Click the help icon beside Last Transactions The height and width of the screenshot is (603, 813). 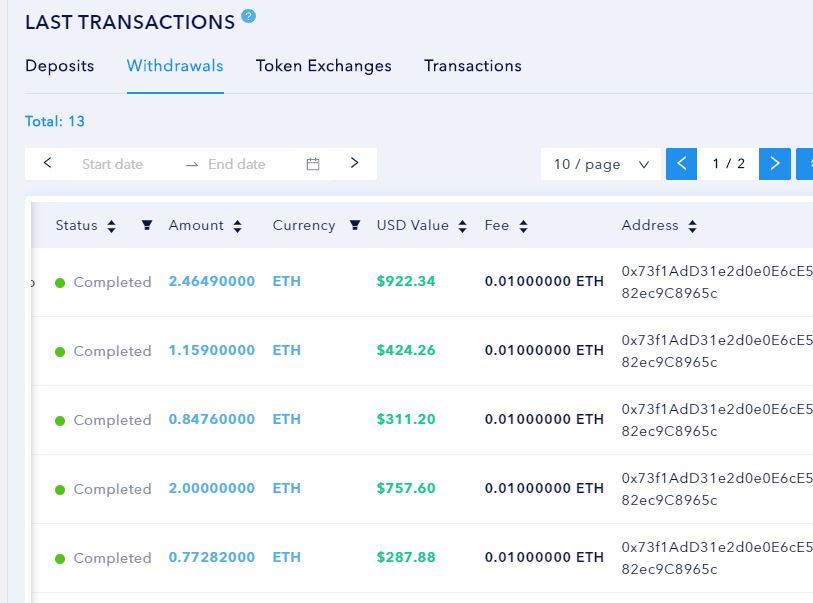[x=249, y=16]
